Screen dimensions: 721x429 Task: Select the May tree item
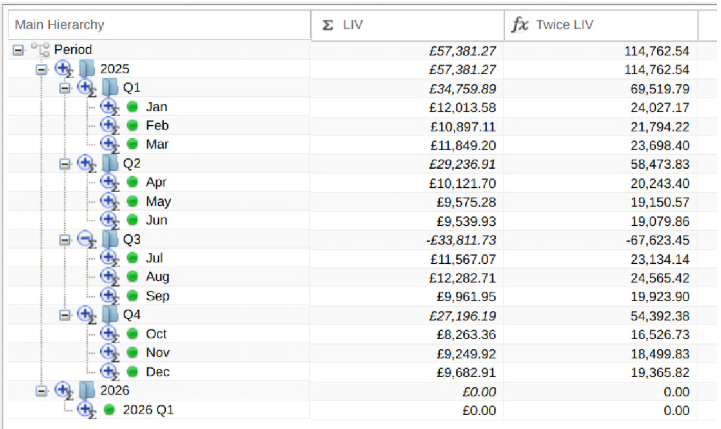point(158,201)
